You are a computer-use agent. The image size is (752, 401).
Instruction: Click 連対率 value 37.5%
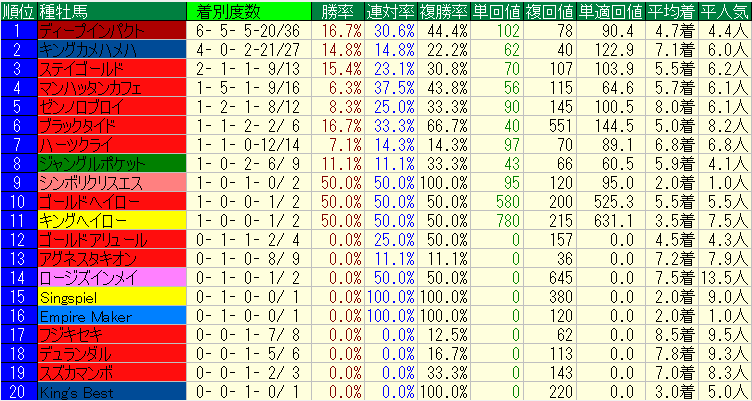396,90
